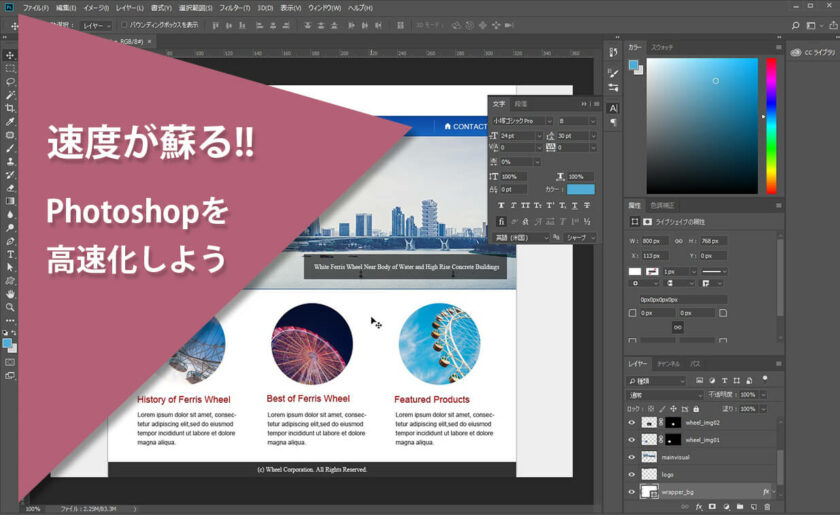Open the search magnifier at top right

tap(796, 25)
